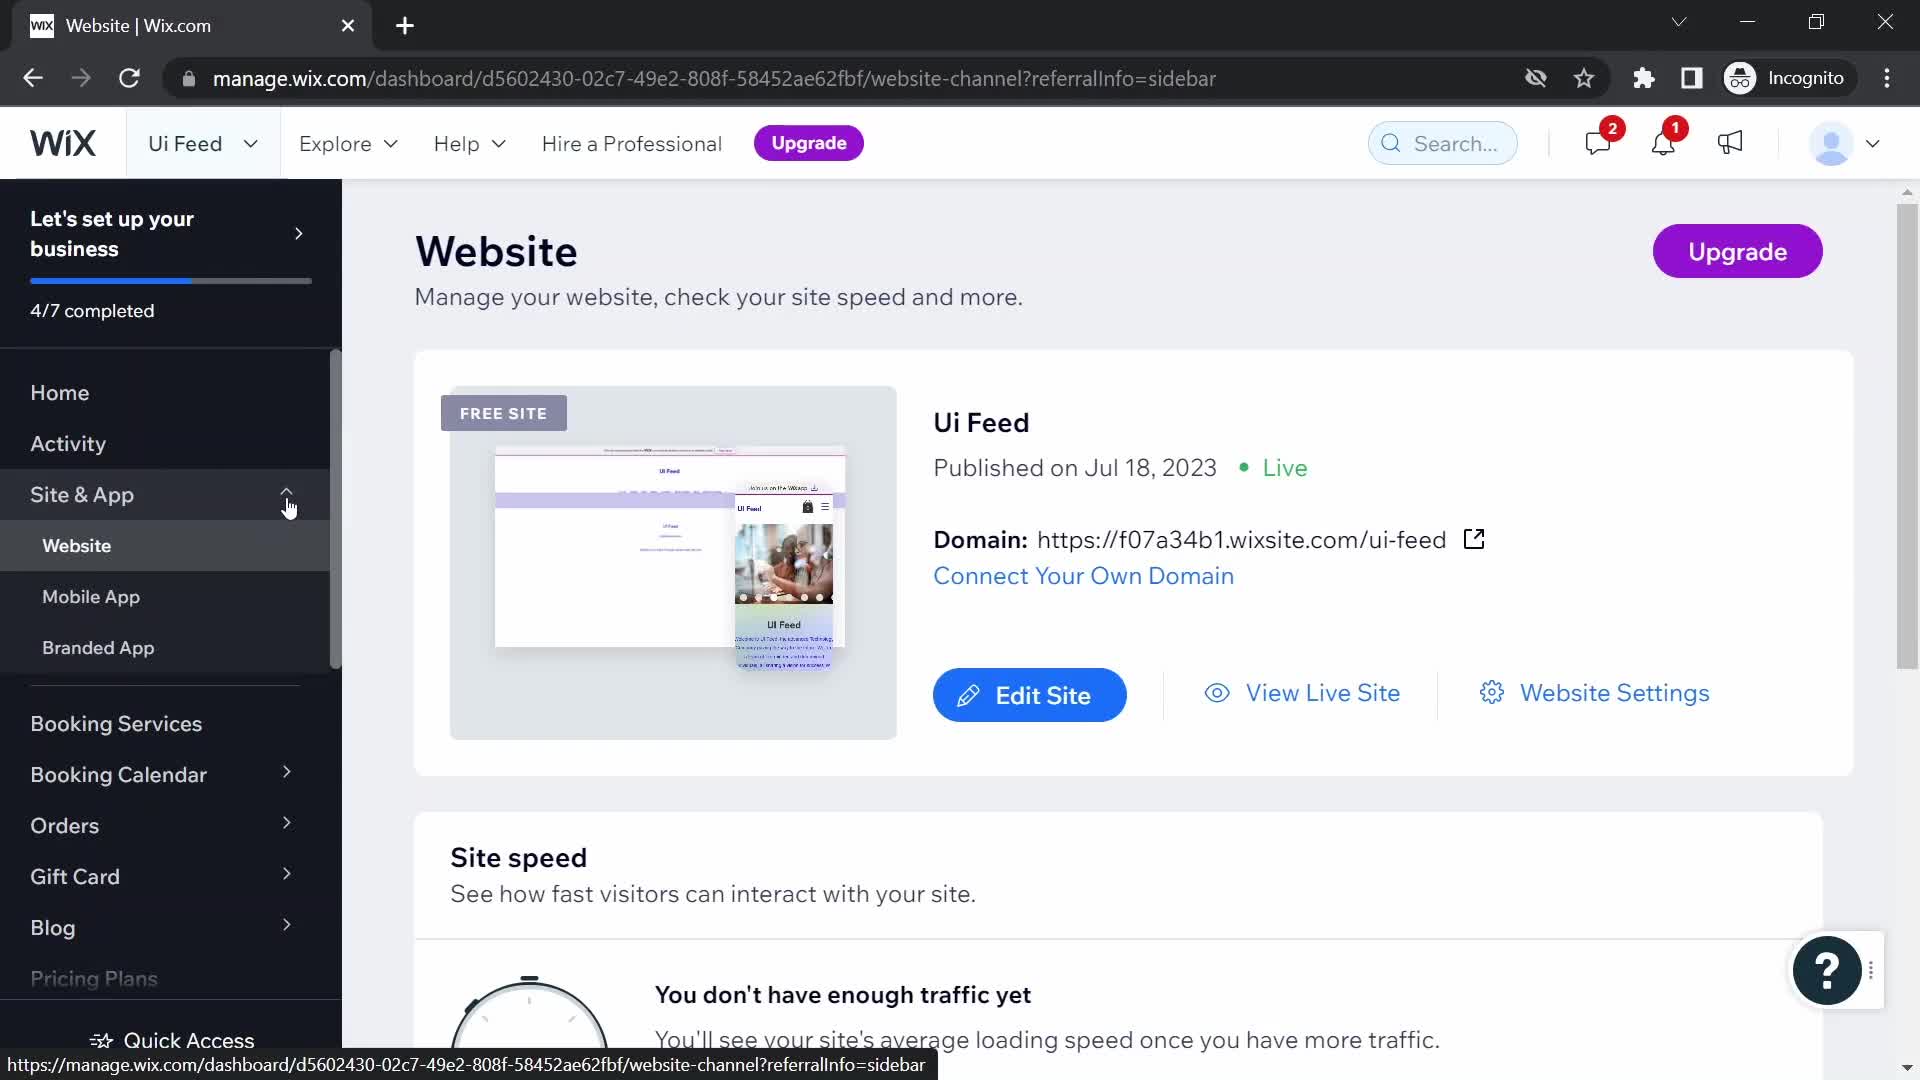Toggle the Orders sidebar expander
Screen dimensions: 1920x1080
[286, 825]
